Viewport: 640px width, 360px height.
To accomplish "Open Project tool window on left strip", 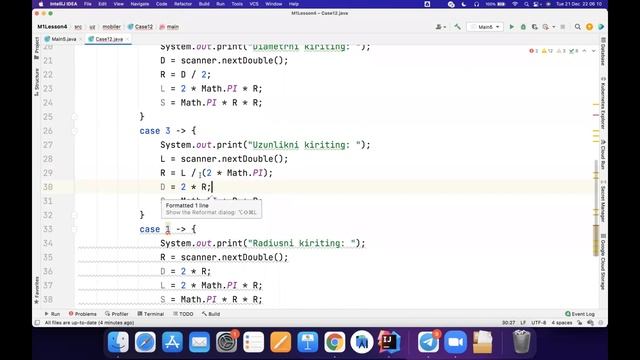I will [37, 48].
